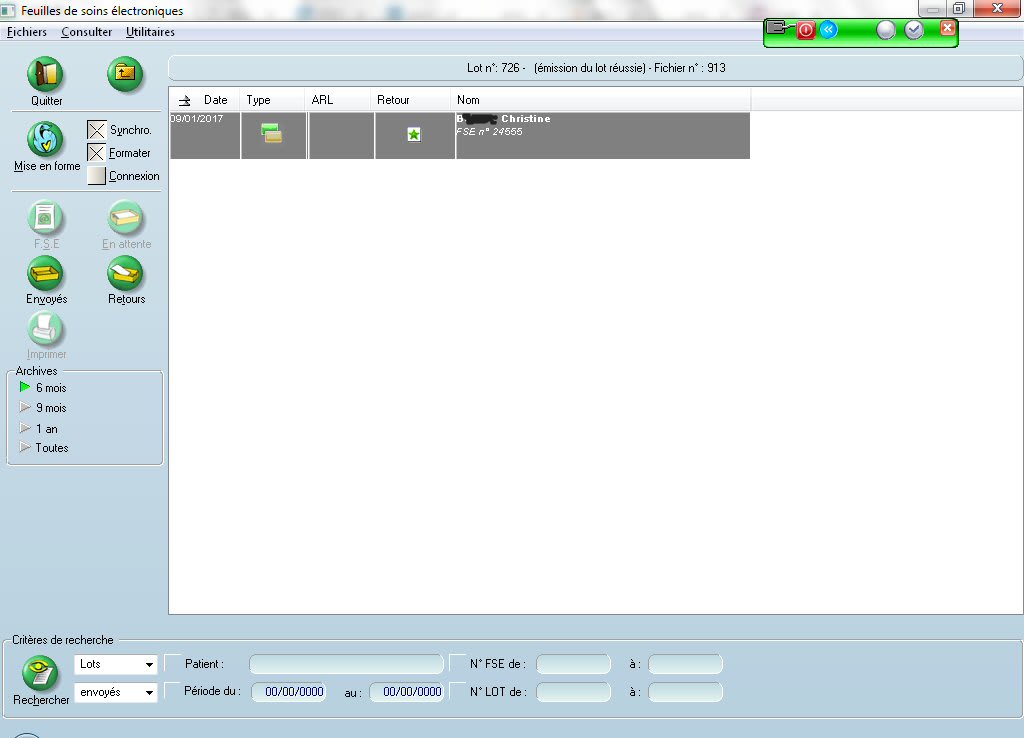Click the blue double-arrow icon in green toolbar
Screen dimensions: 1024x738
coord(828,30)
